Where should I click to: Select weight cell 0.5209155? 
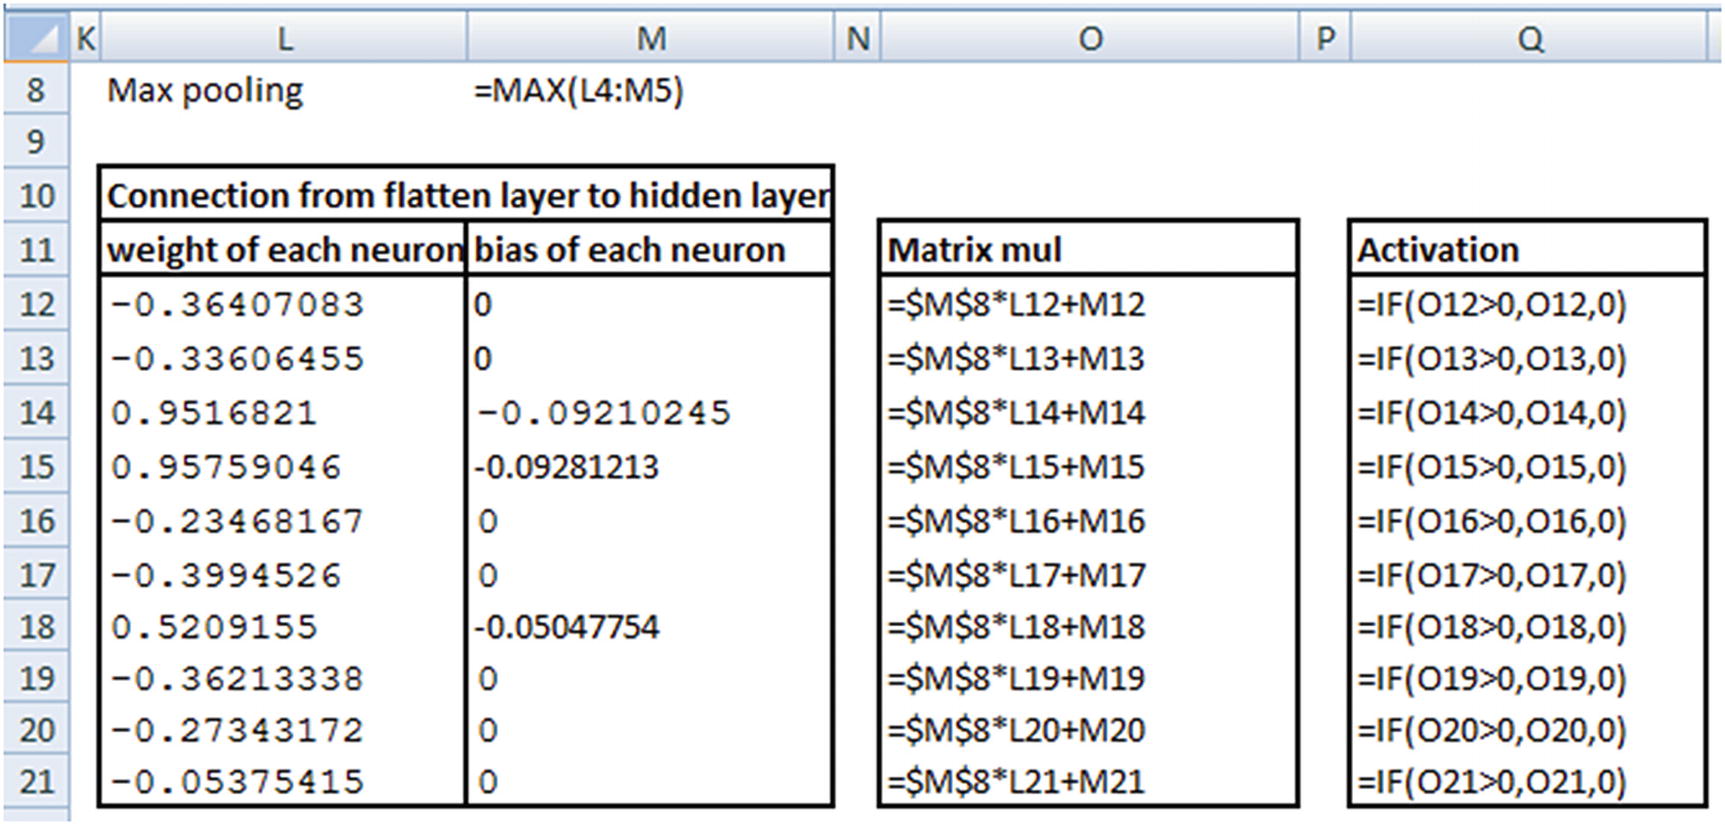(284, 626)
